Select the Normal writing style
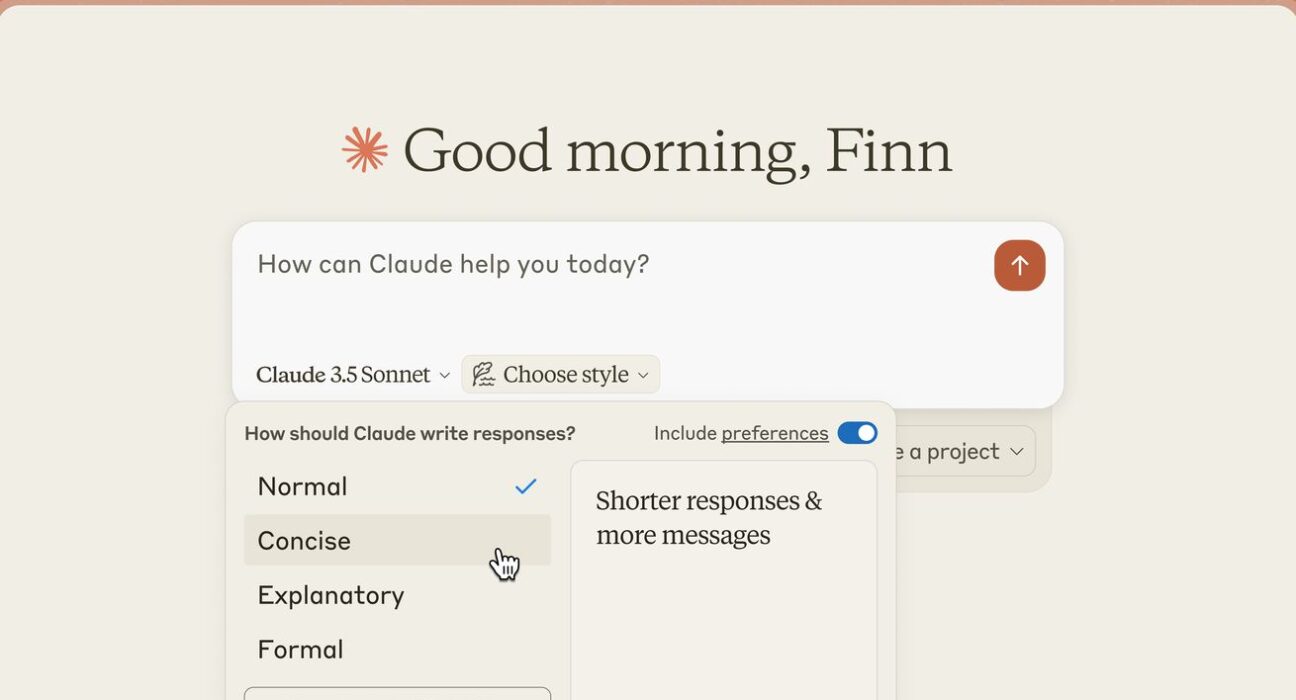This screenshot has width=1296, height=700. pos(397,486)
